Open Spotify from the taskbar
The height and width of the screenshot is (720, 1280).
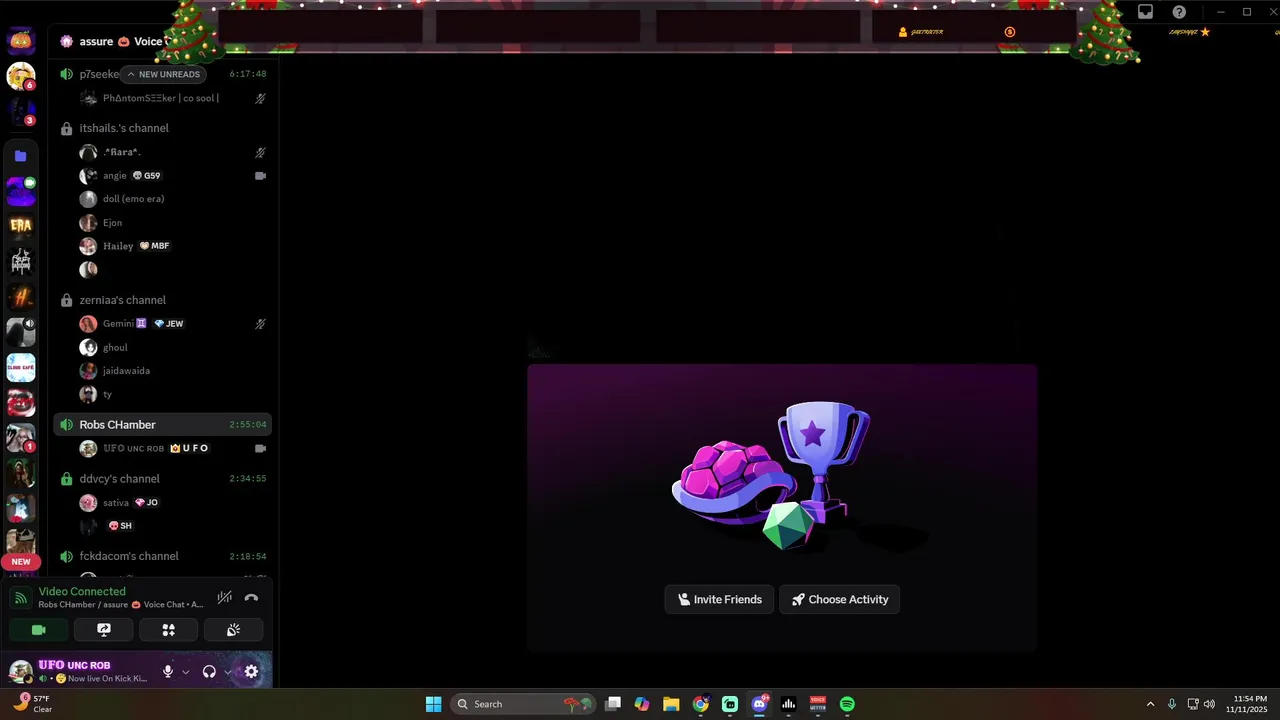click(x=847, y=704)
